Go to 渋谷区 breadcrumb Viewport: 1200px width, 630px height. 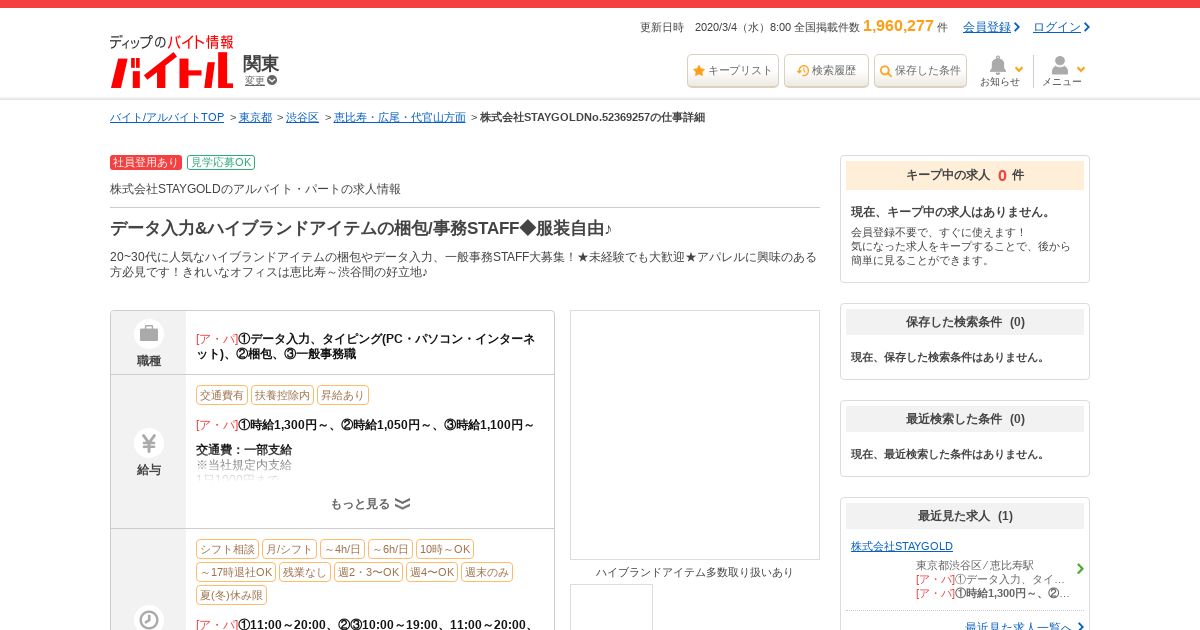(302, 117)
